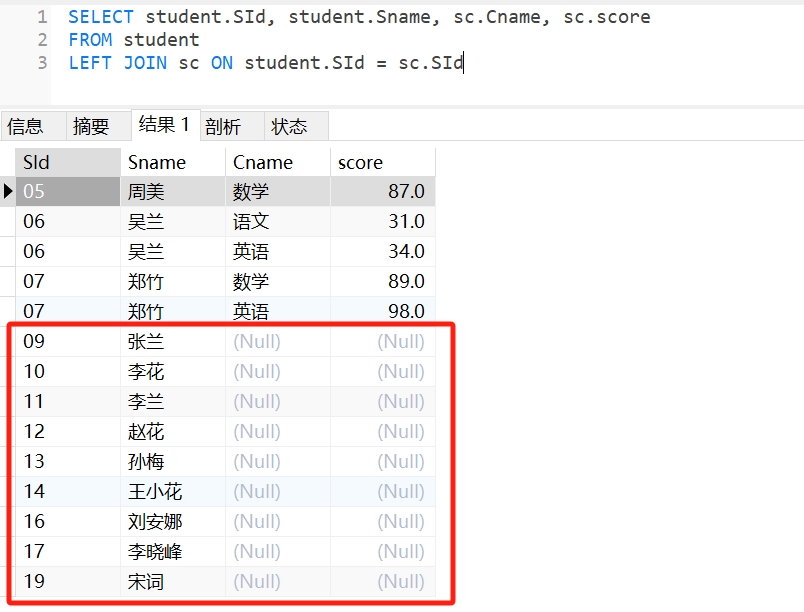Switch to the 剖析 tab
The width and height of the screenshot is (804, 612).
(x=223, y=126)
